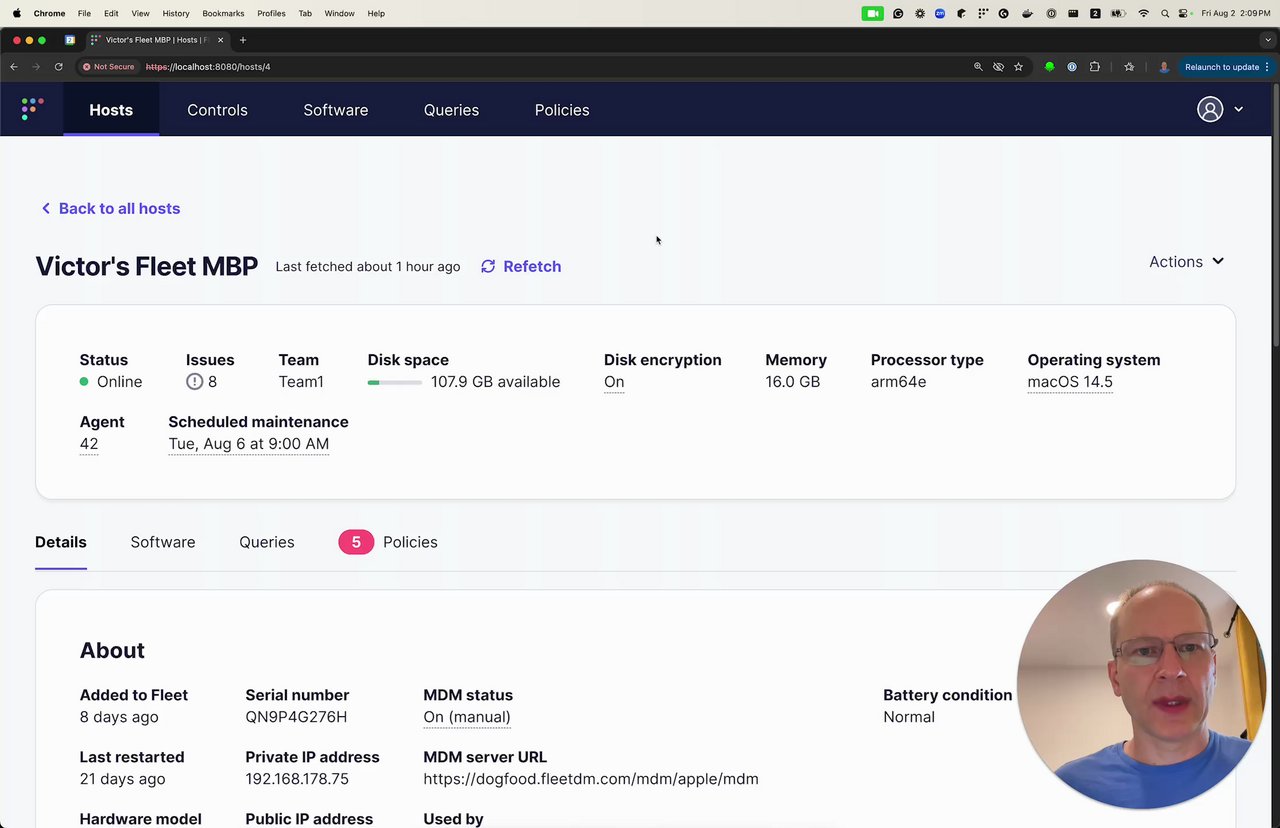The height and width of the screenshot is (828, 1280).
Task: Click the green extension icon in Chrome toolbar
Action: click(x=1049, y=67)
